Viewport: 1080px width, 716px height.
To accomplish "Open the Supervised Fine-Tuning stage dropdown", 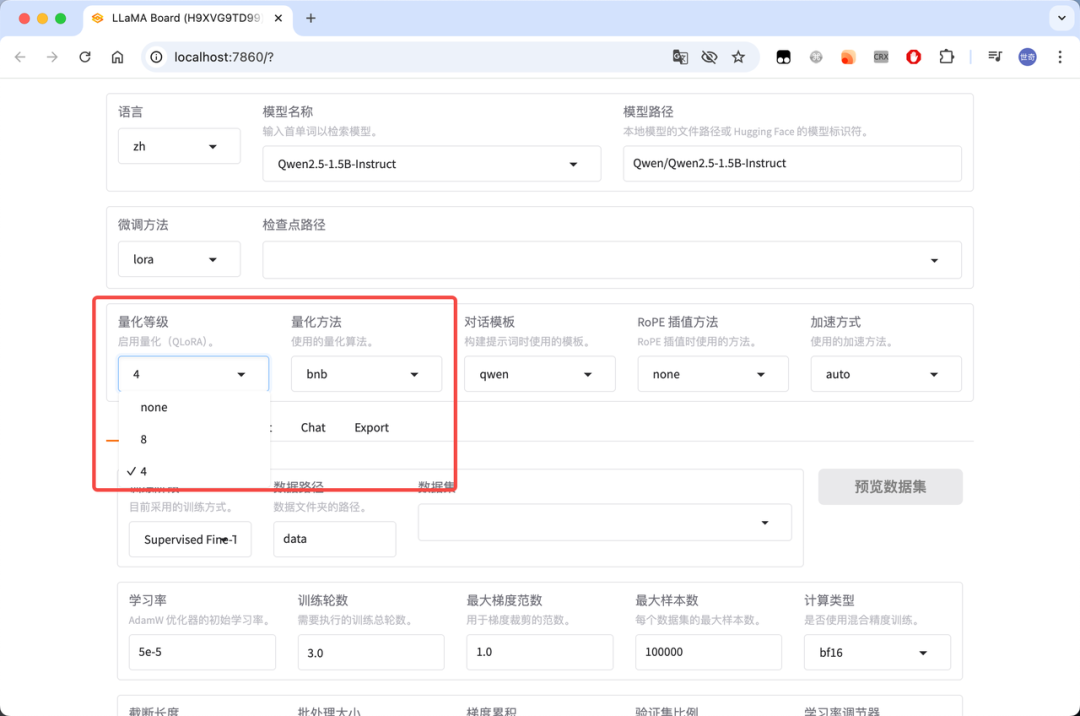I will [x=190, y=539].
